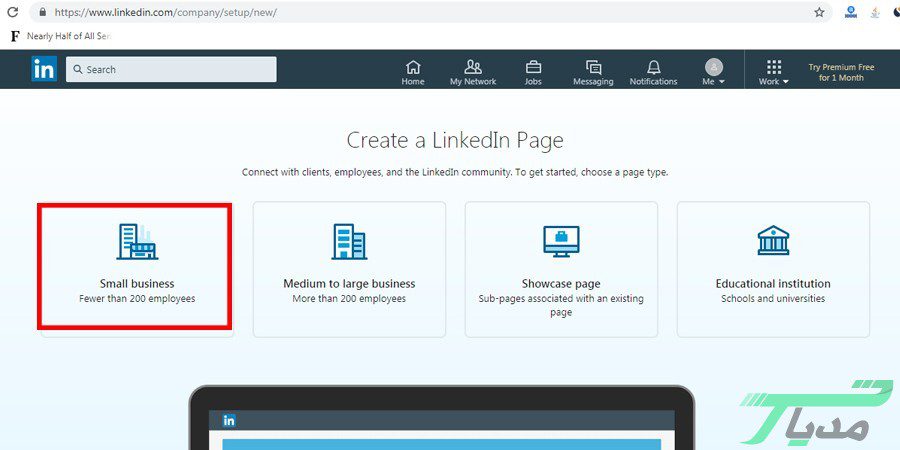Screen dimensions: 900x450
Task: Open the 'Nearly Half of All' bookmark
Action: click(60, 36)
